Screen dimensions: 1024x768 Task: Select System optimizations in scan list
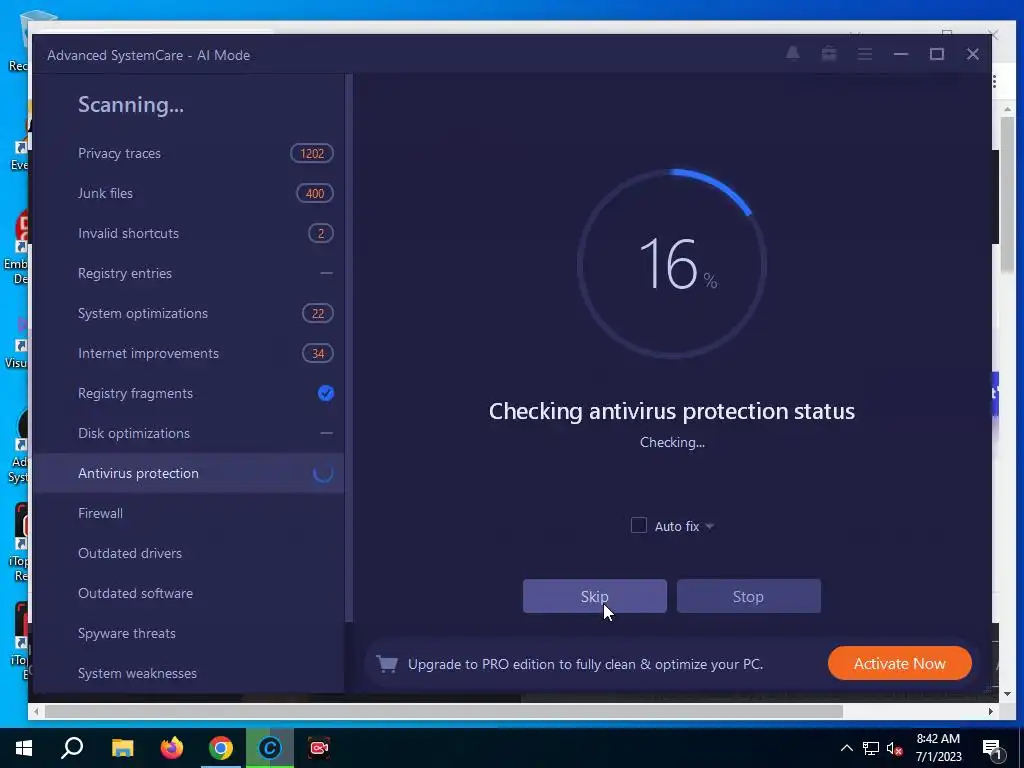[189, 313]
